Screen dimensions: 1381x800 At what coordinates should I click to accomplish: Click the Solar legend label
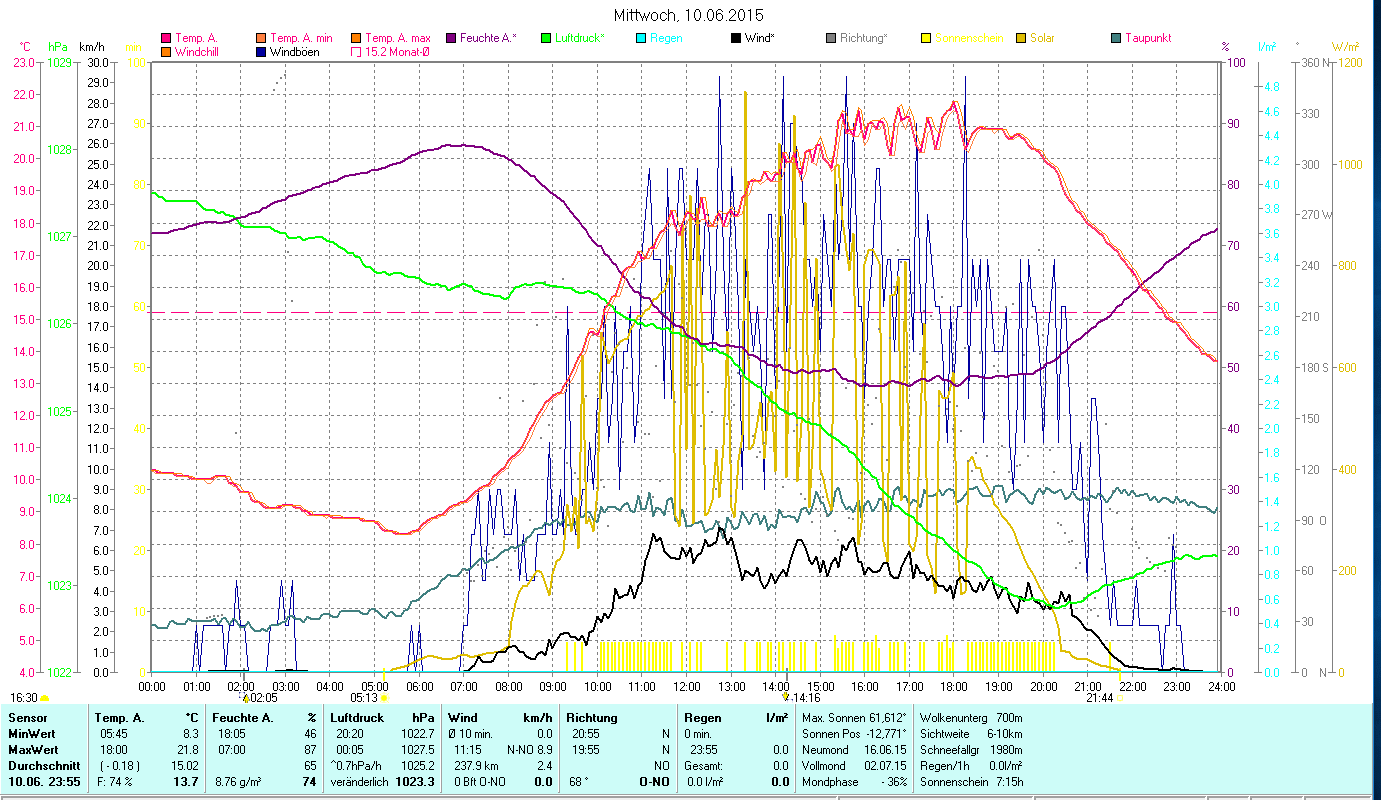click(1043, 38)
